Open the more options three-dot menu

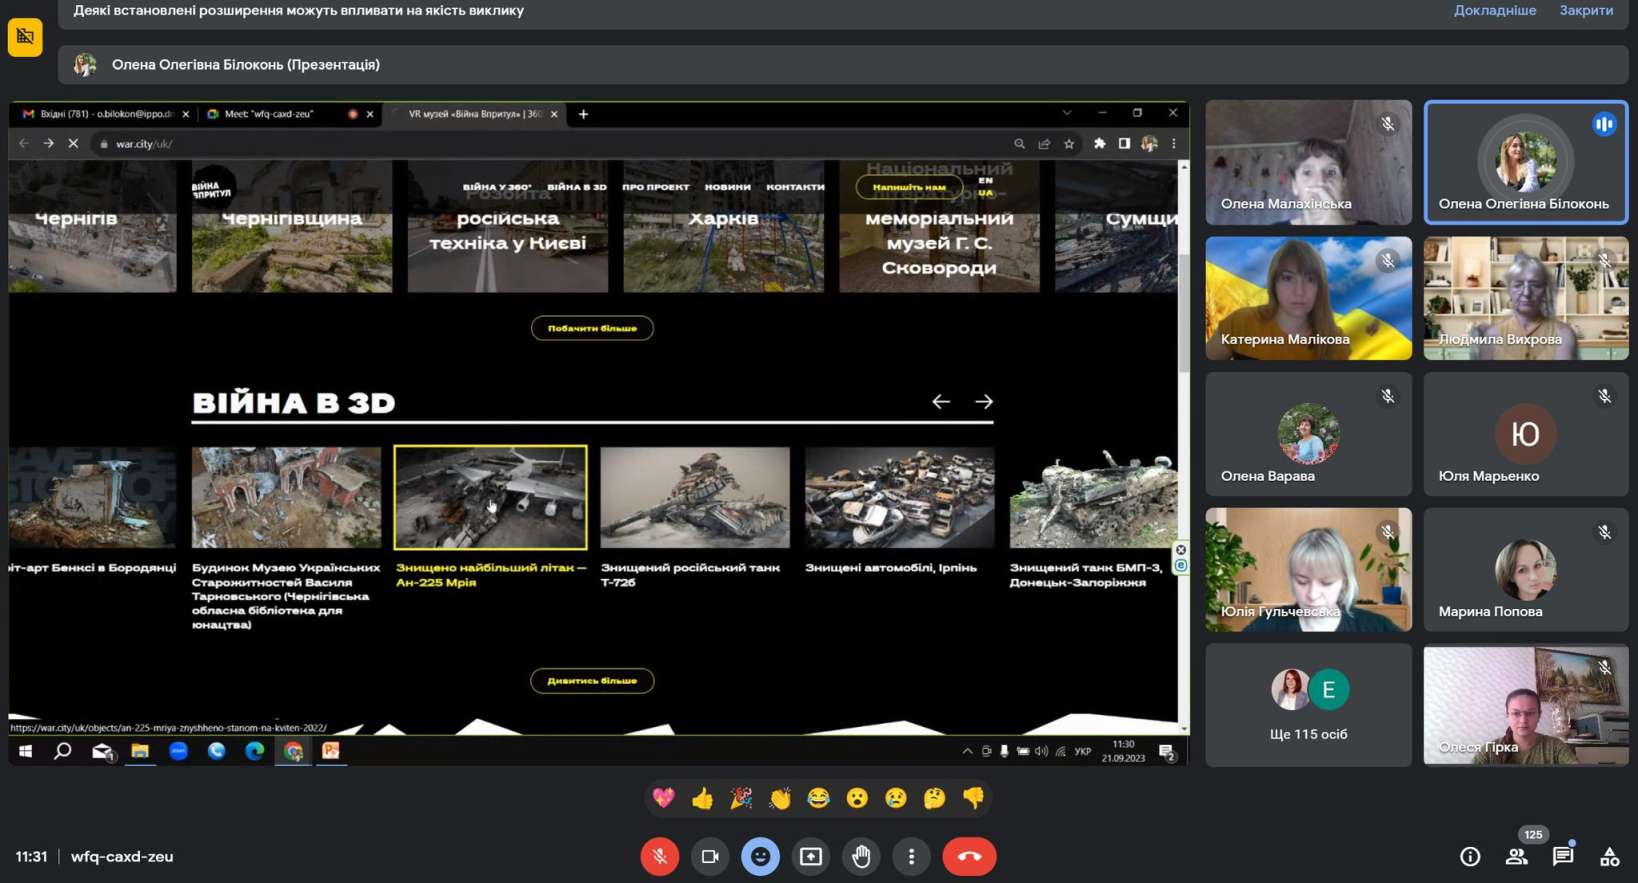[x=911, y=857]
